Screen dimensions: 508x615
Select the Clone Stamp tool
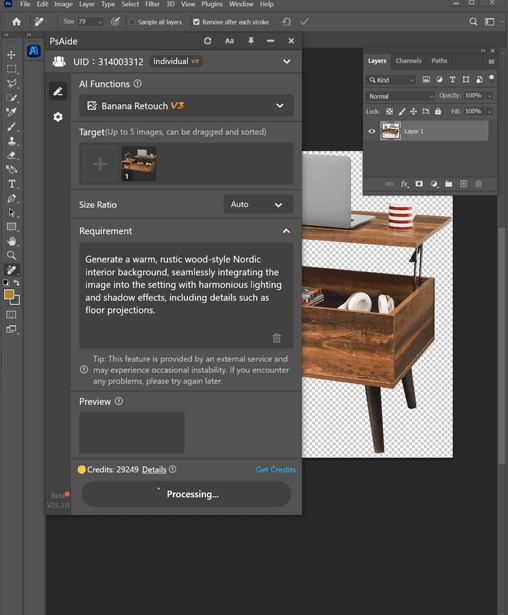(11, 141)
